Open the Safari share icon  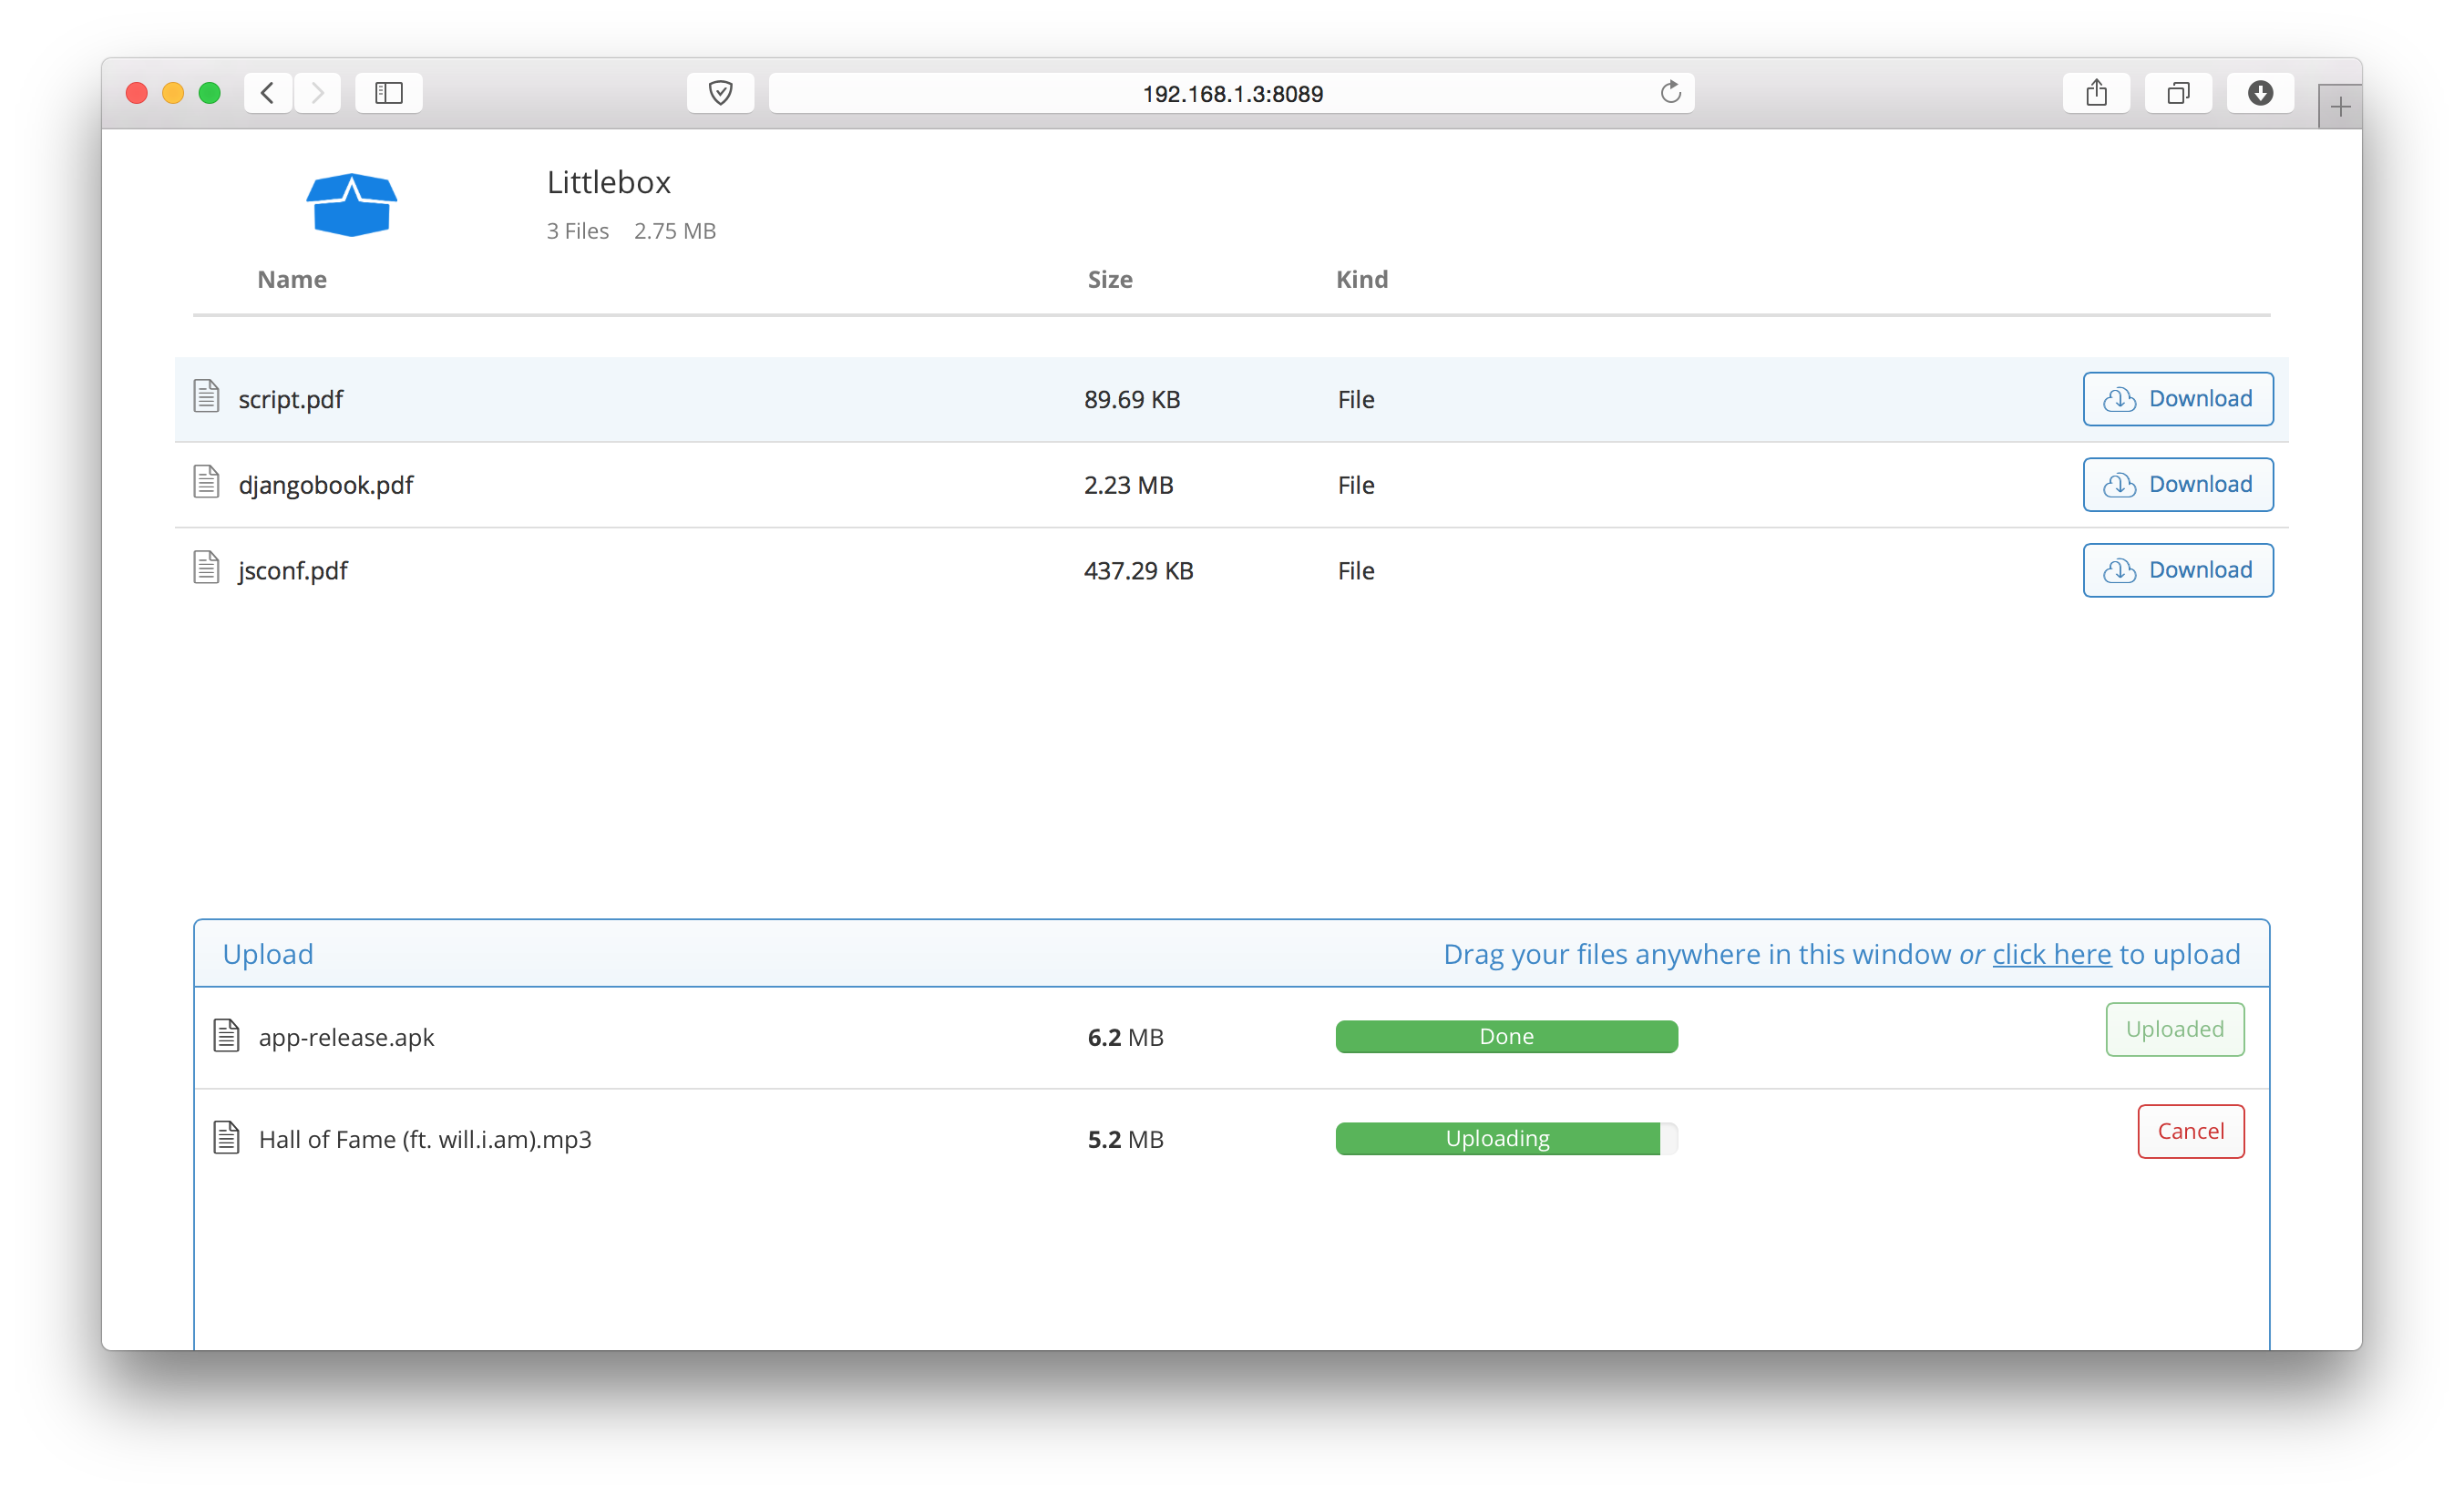[x=2096, y=93]
